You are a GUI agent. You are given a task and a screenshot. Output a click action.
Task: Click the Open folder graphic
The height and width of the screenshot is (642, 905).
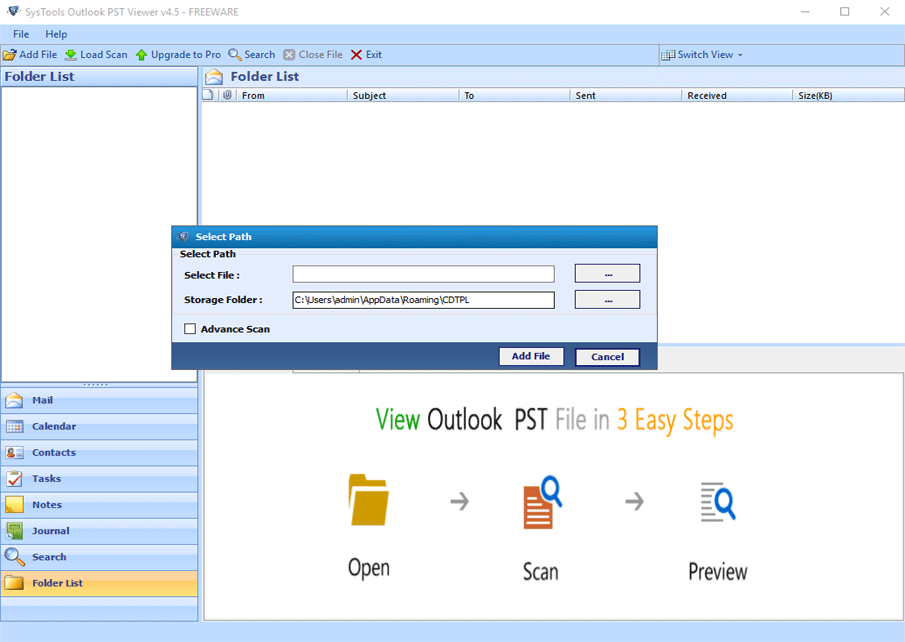click(369, 499)
